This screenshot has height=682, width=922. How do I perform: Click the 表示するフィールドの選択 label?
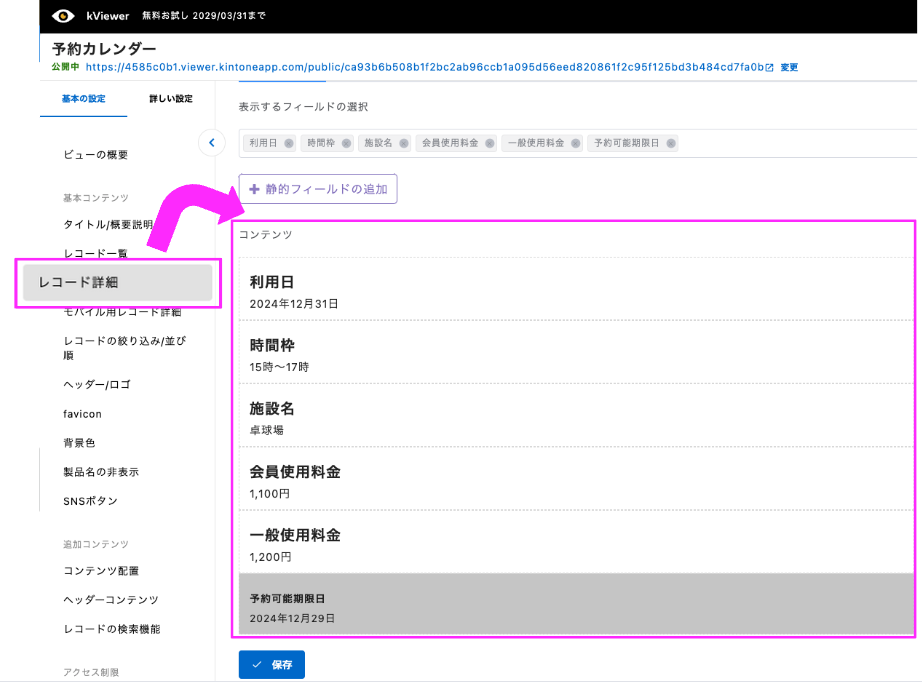coord(303,106)
